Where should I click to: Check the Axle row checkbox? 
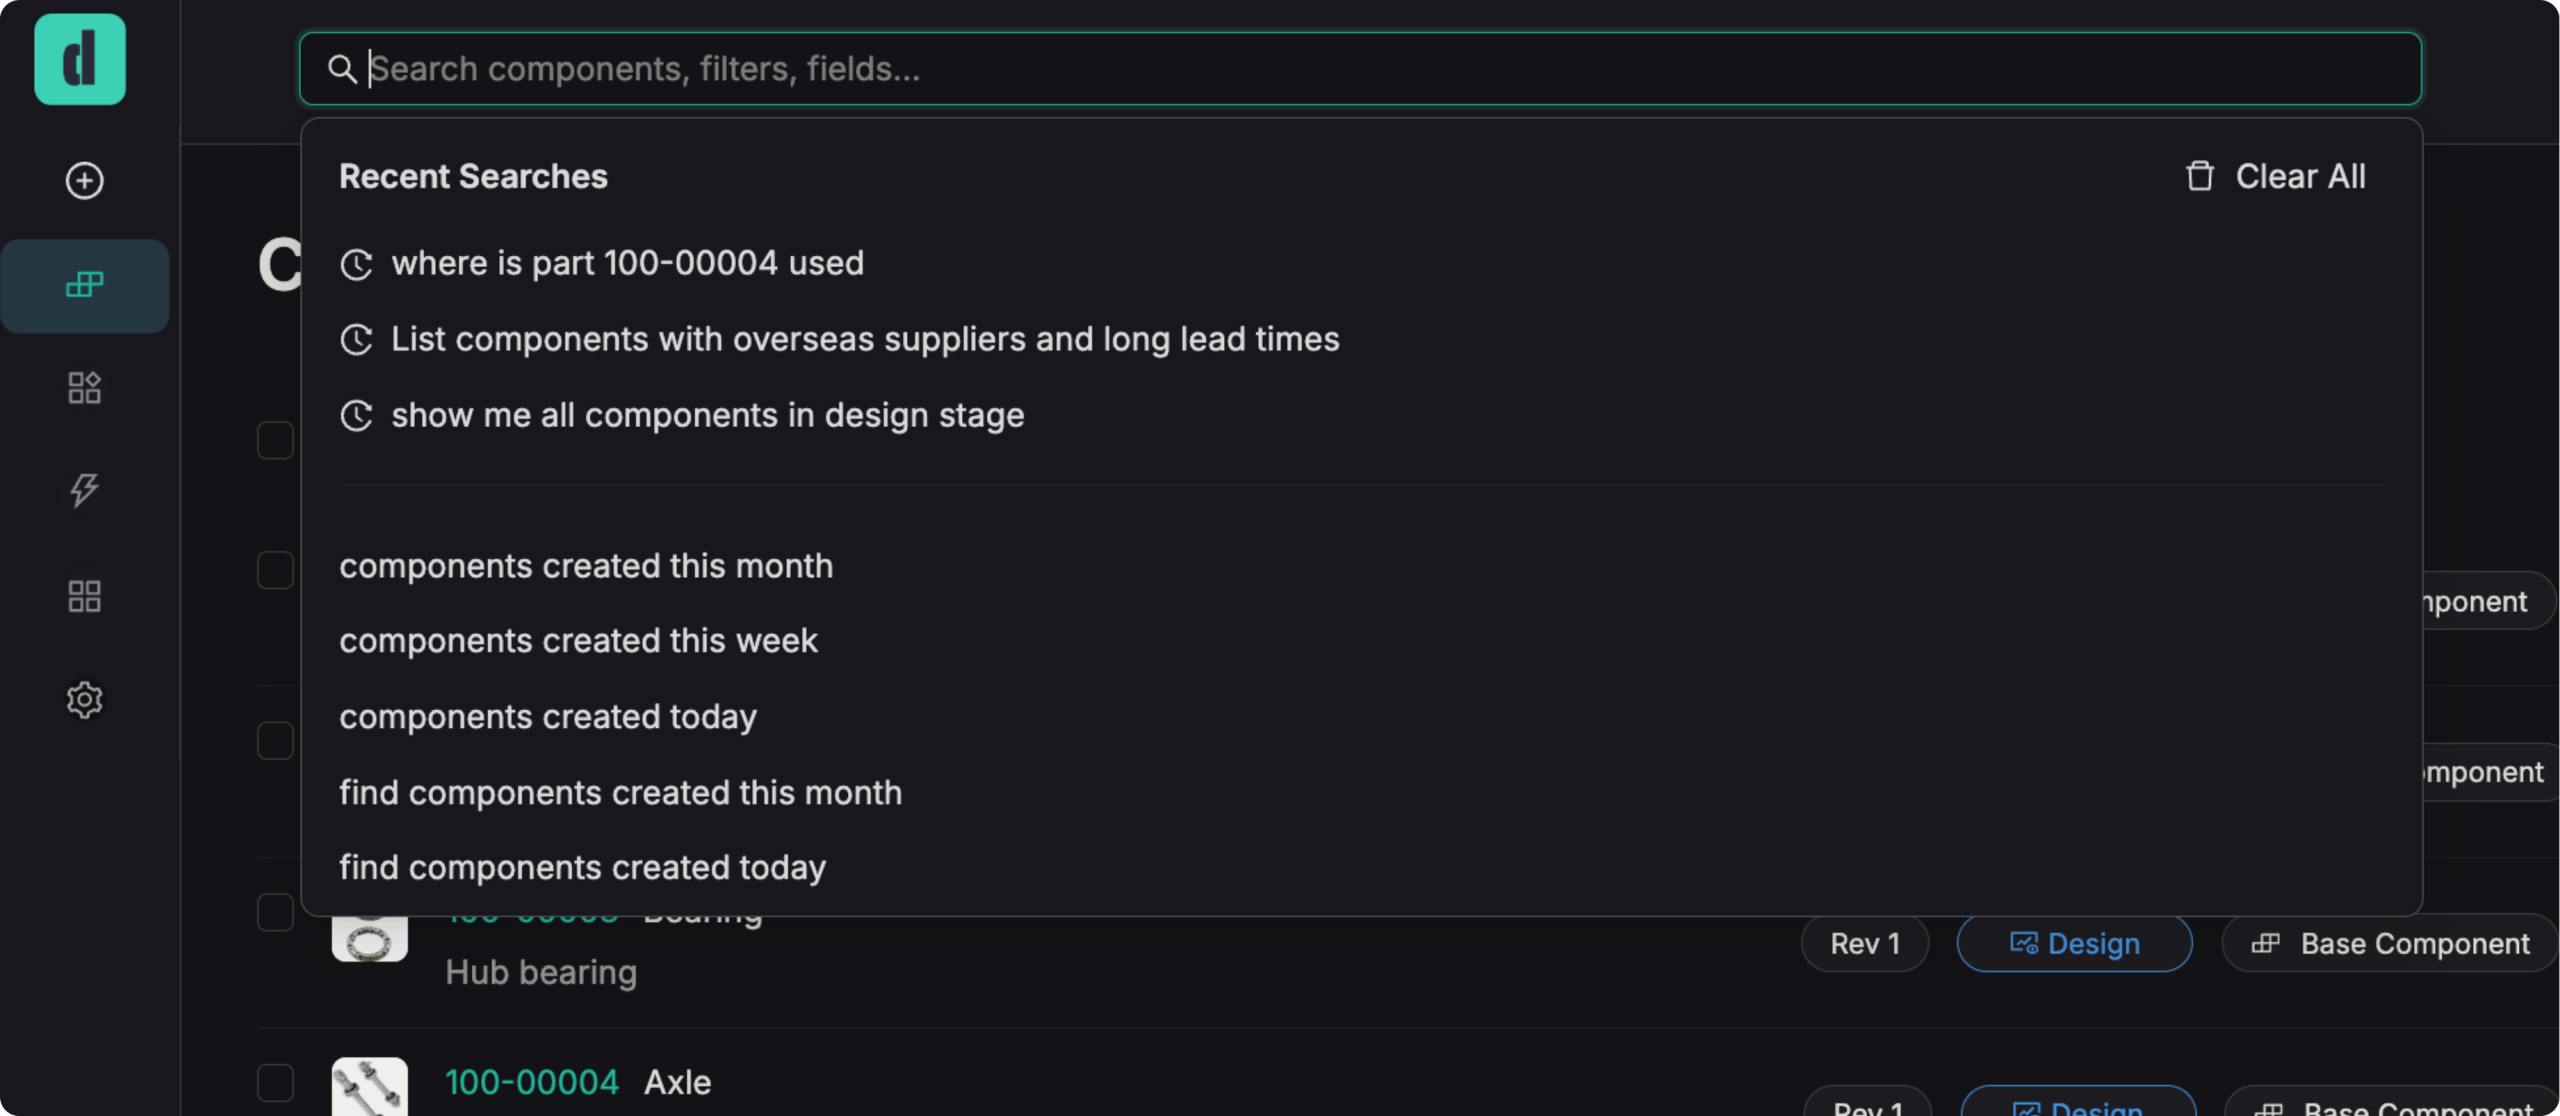click(x=275, y=1083)
